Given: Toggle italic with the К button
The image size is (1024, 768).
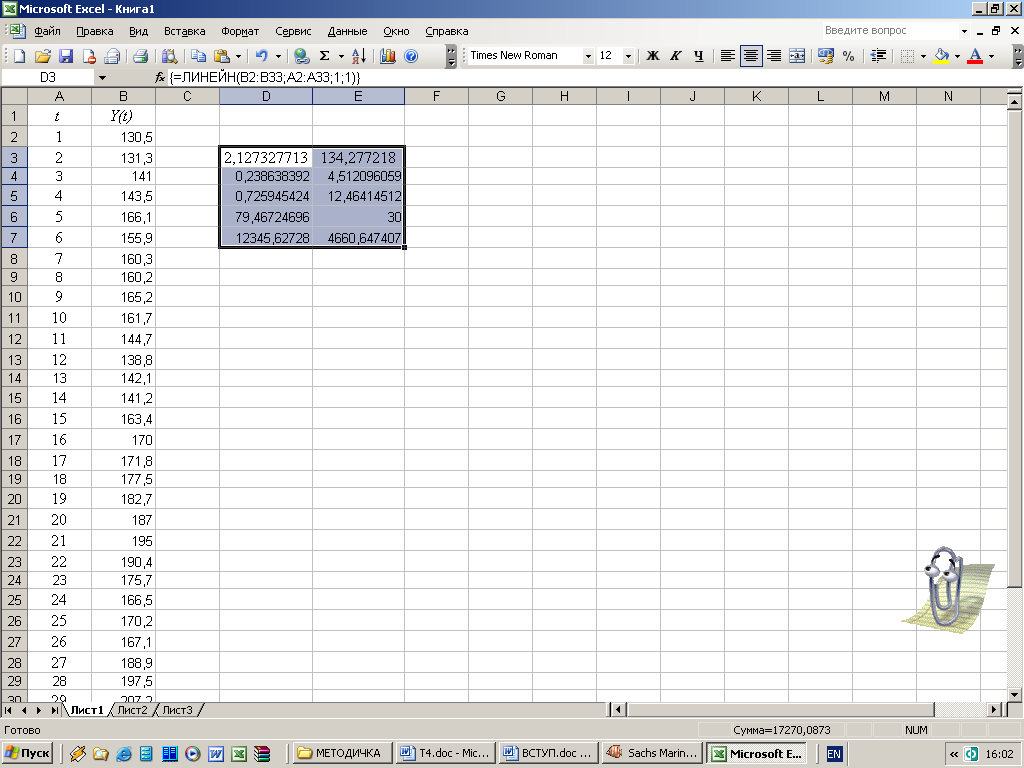Looking at the screenshot, I should 676,56.
